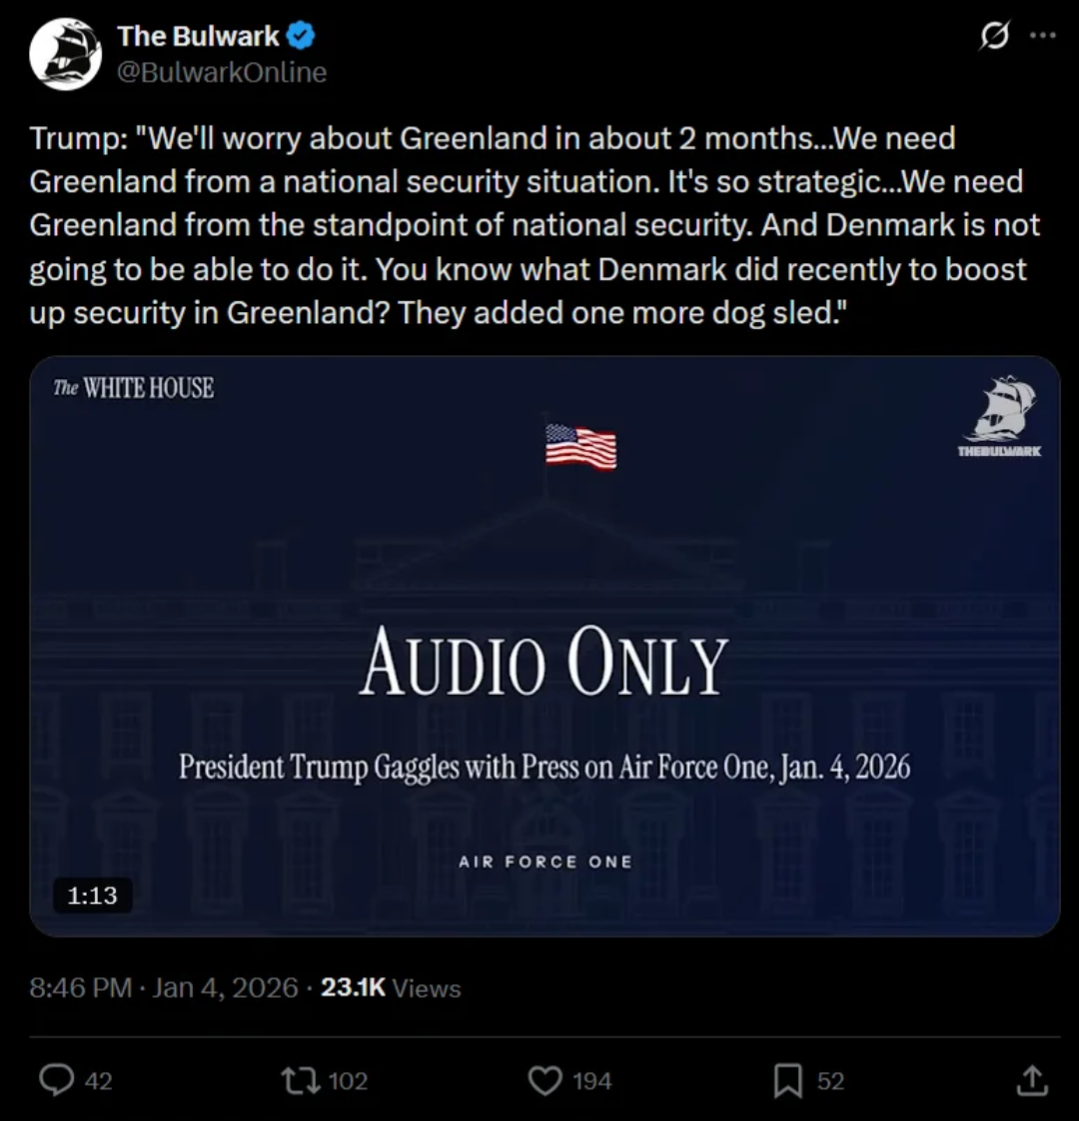
Task: Open The Bulwark display name link
Action: click(x=198, y=37)
